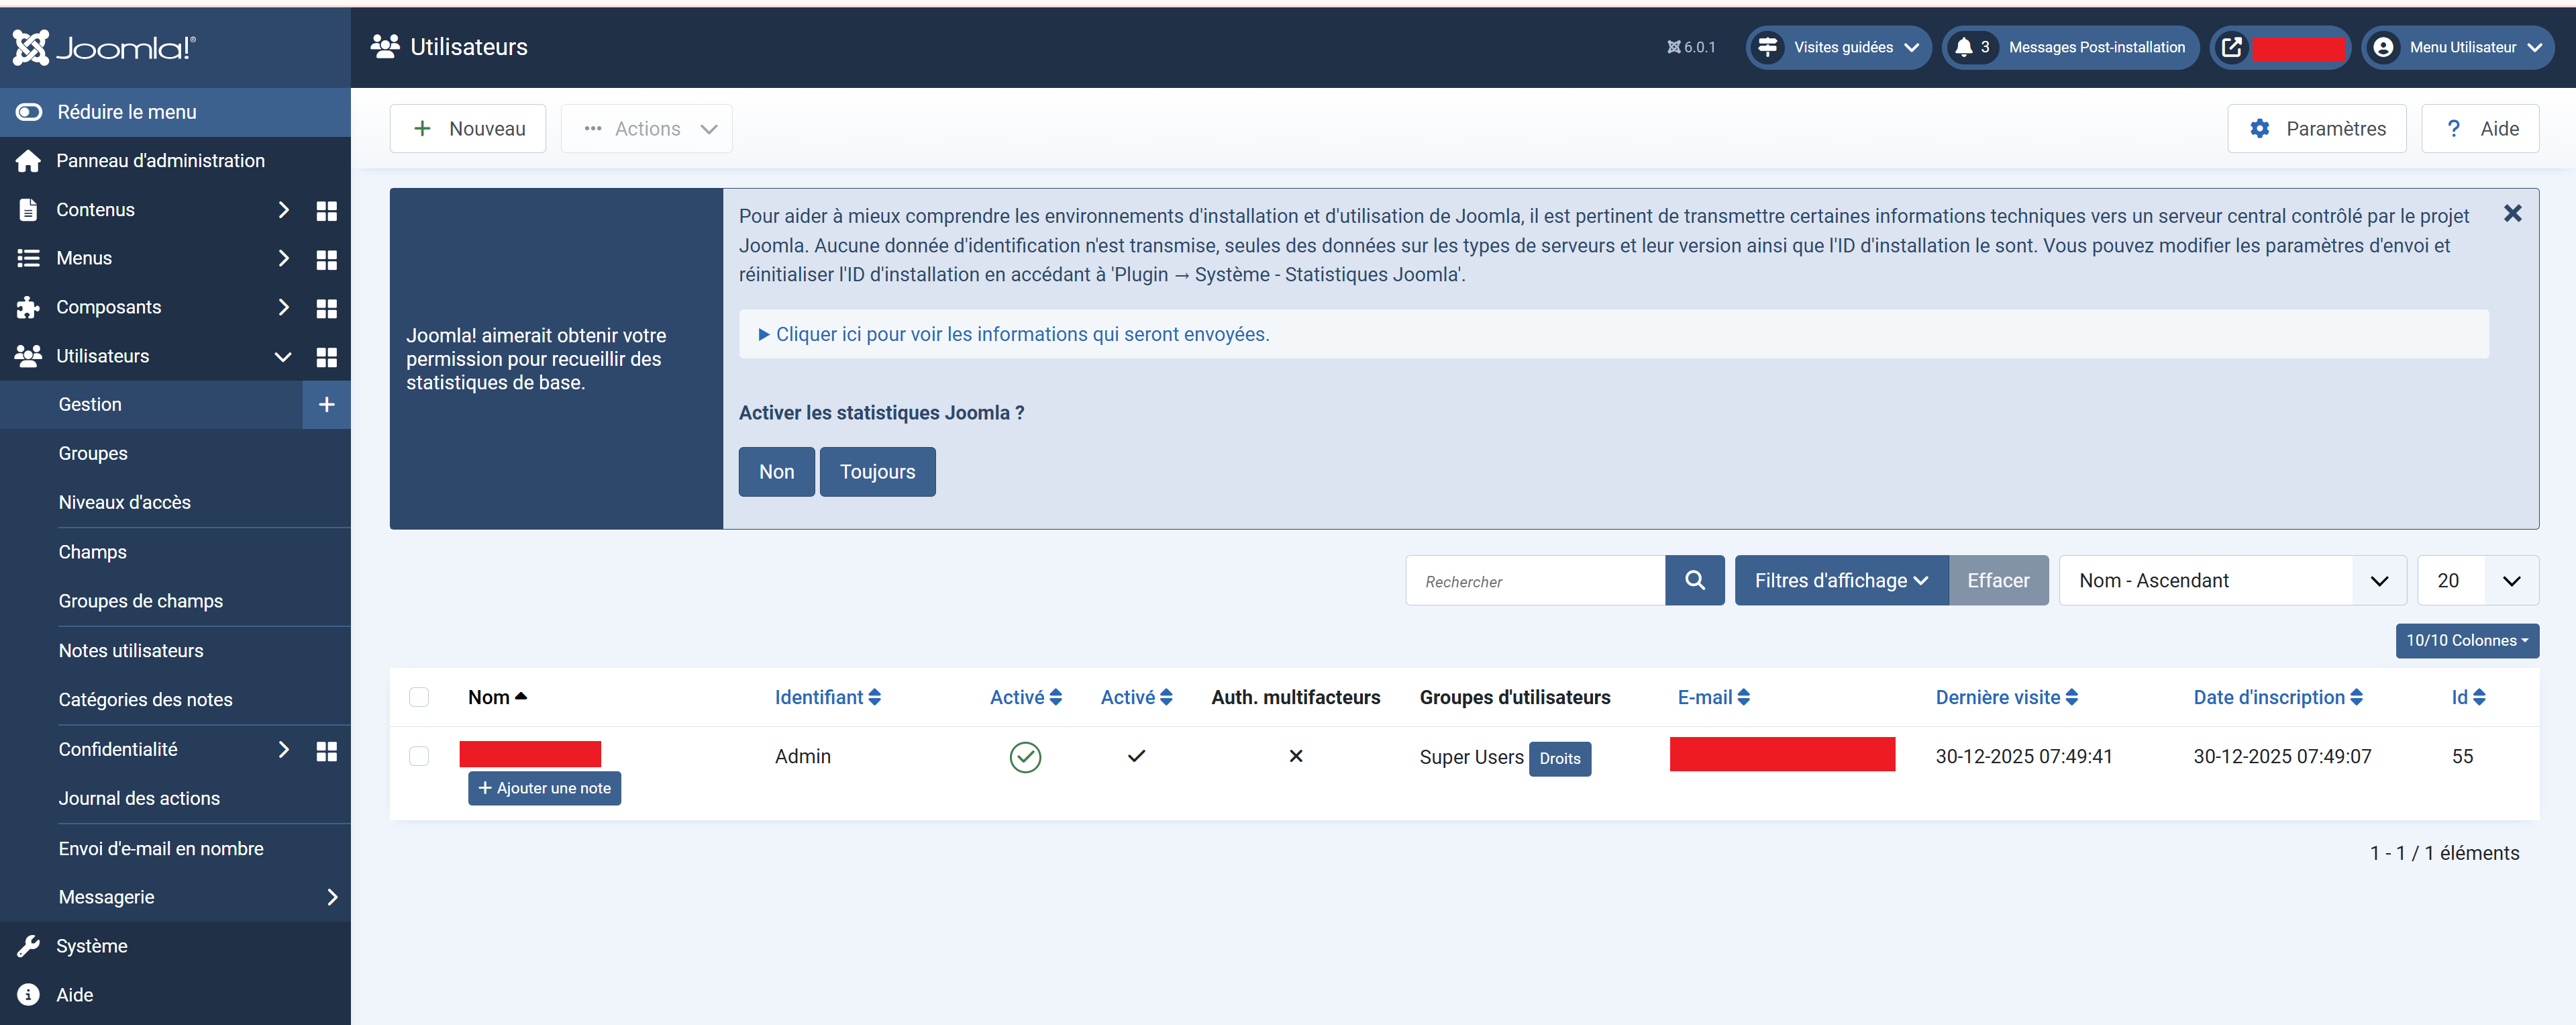Click the Paramètres gear icon button
This screenshot has height=1025, width=2576.
tap(2316, 129)
